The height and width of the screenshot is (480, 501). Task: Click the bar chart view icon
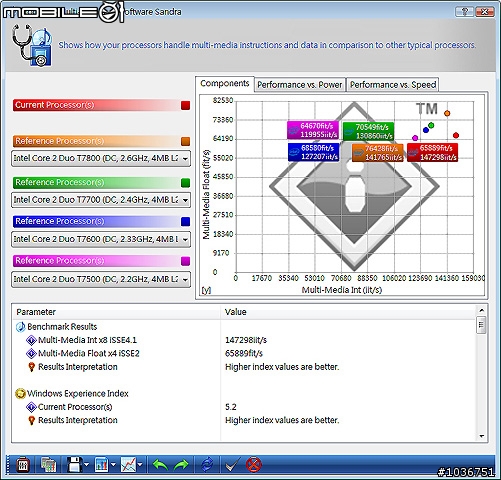pyautogui.click(x=101, y=464)
